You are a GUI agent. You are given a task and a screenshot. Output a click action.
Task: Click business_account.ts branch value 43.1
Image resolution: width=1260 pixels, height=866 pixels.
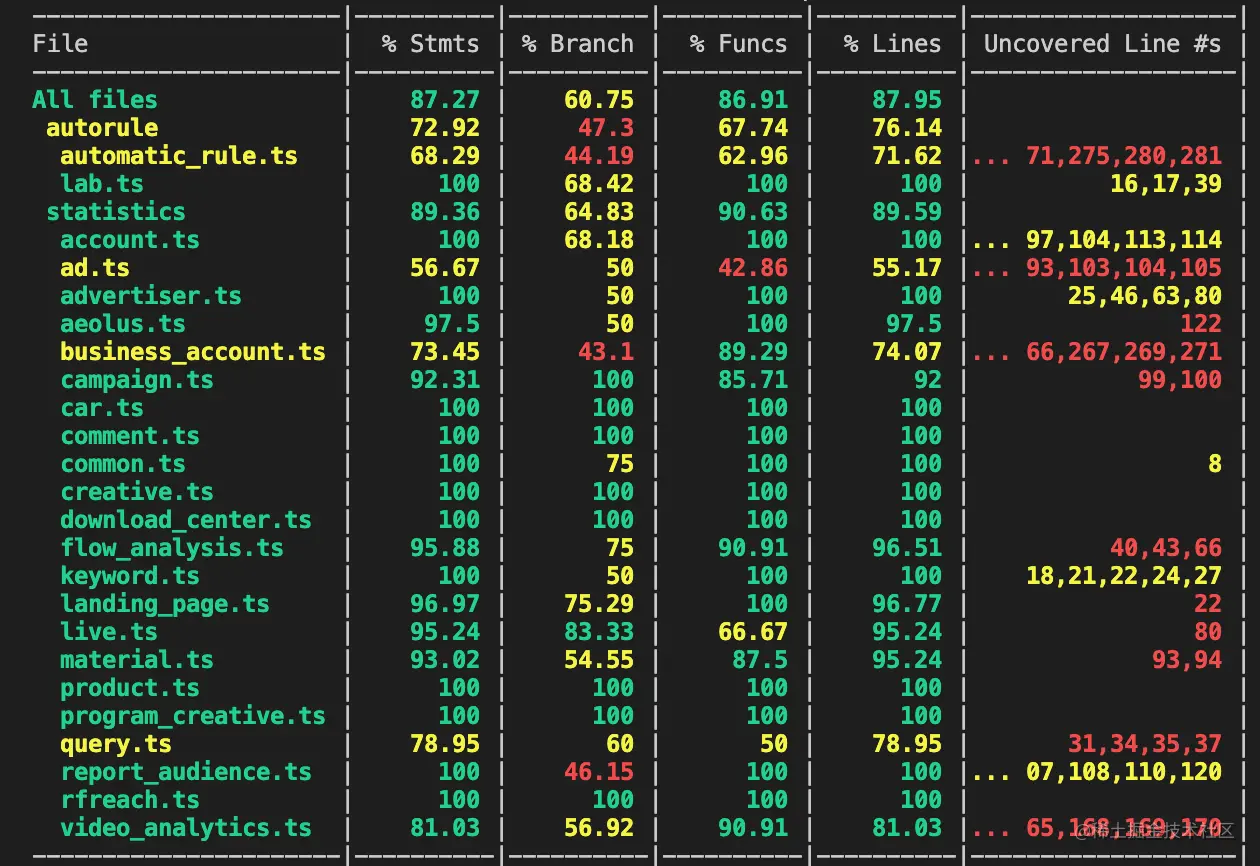606,352
